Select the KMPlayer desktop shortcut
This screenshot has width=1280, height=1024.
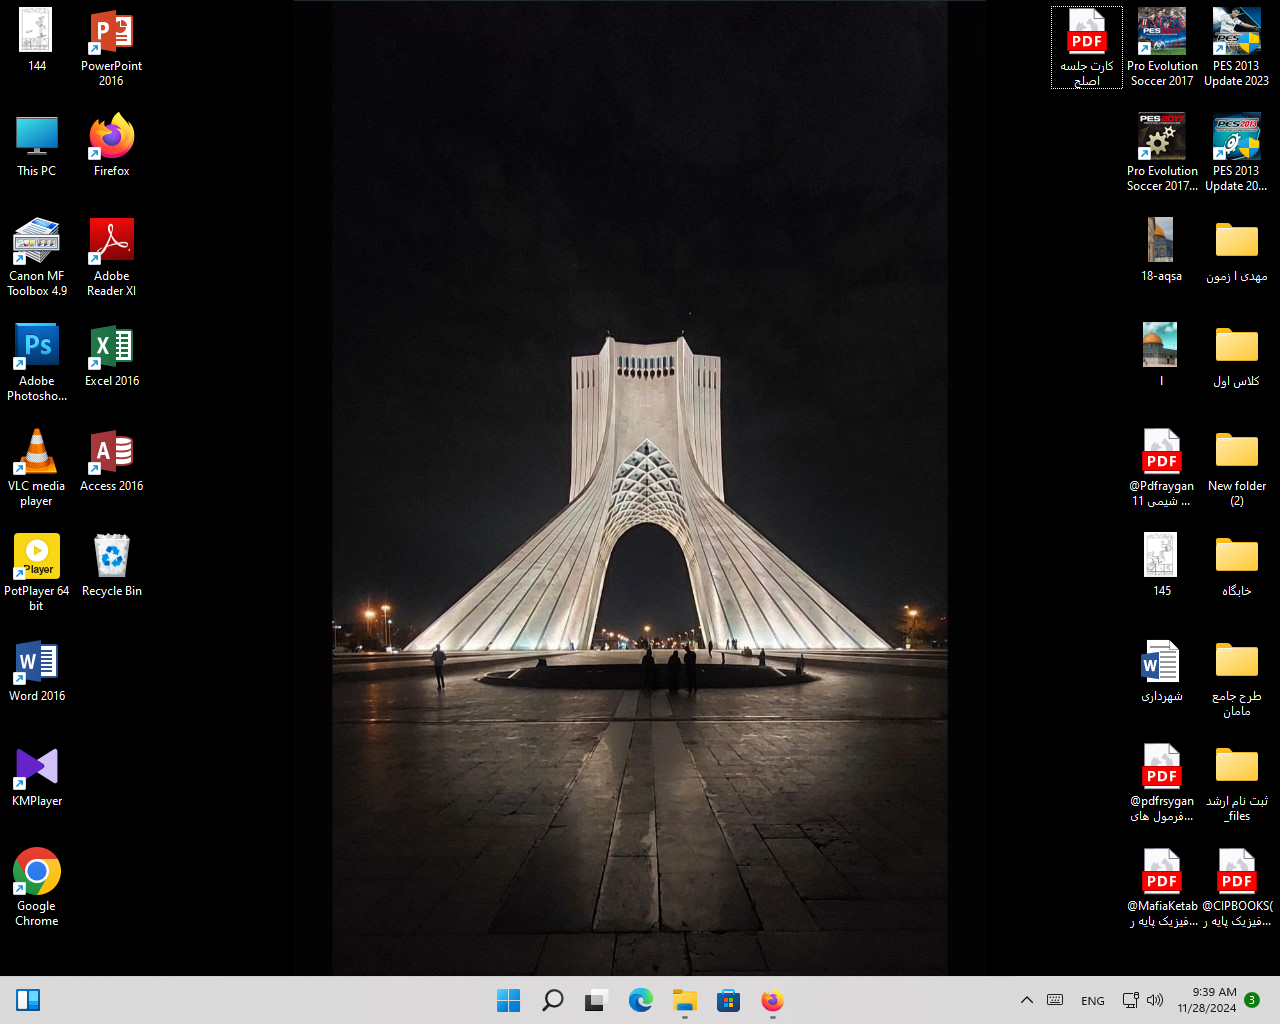point(37,775)
